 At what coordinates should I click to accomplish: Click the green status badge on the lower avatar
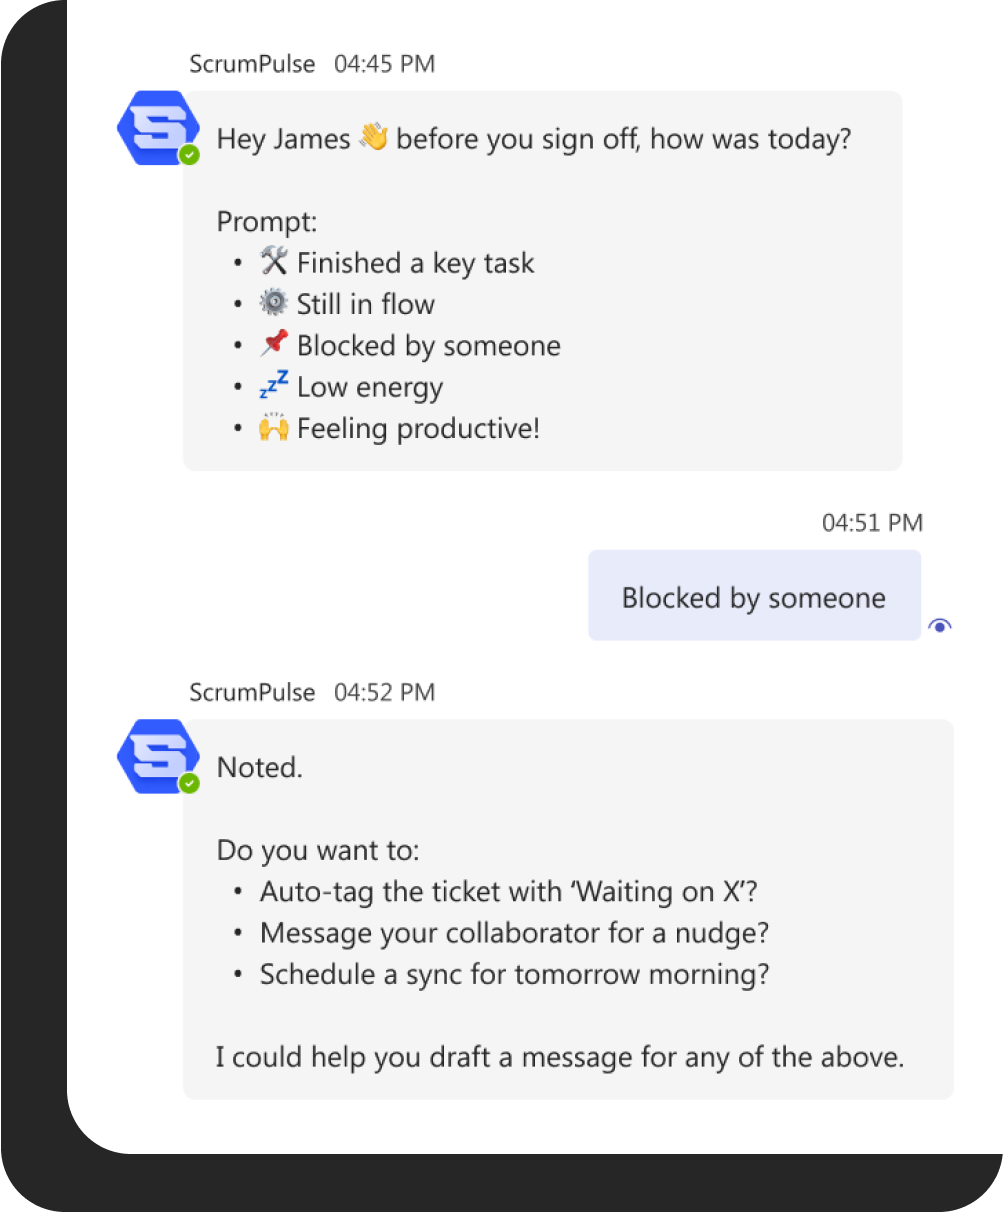point(189,783)
